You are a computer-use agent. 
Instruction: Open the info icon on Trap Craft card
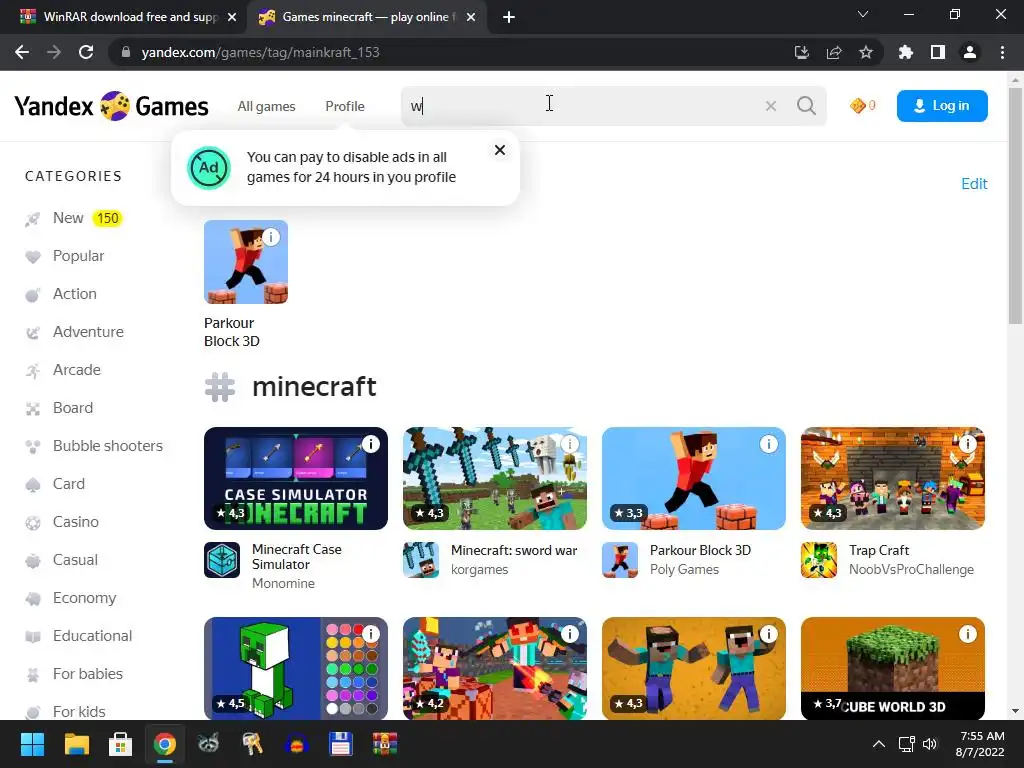[x=967, y=444]
